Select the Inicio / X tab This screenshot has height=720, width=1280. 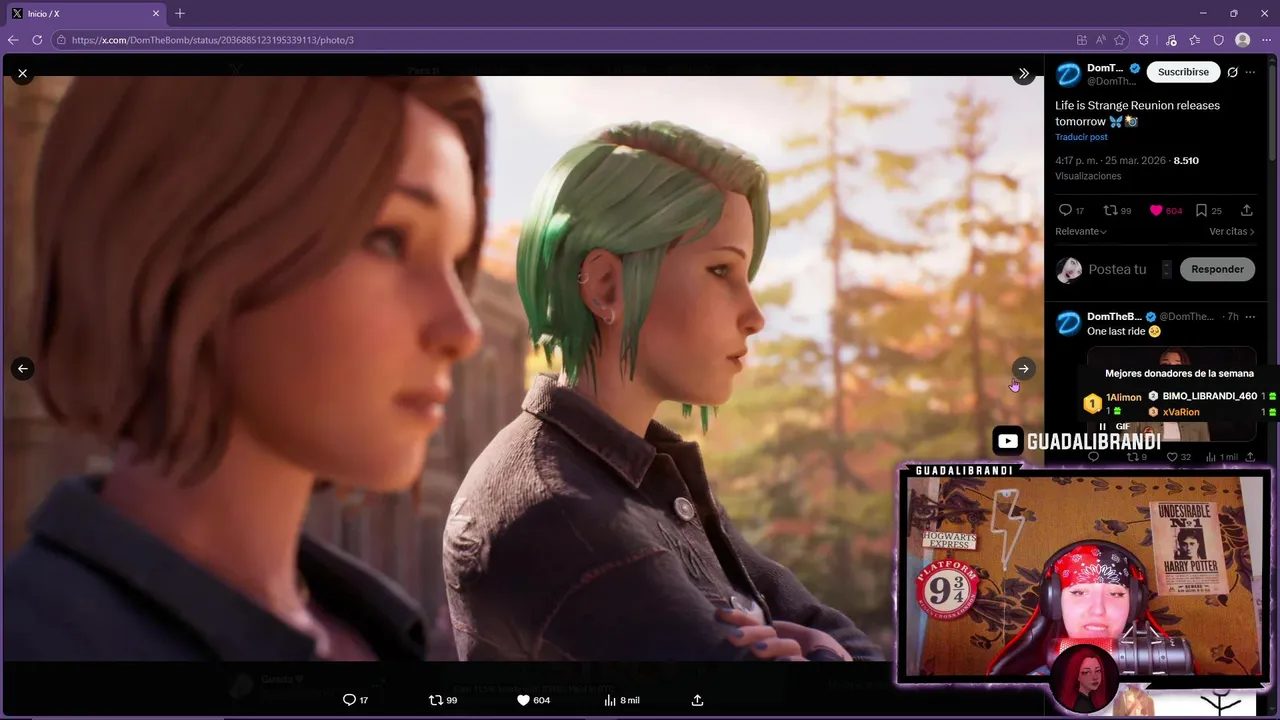click(x=84, y=14)
